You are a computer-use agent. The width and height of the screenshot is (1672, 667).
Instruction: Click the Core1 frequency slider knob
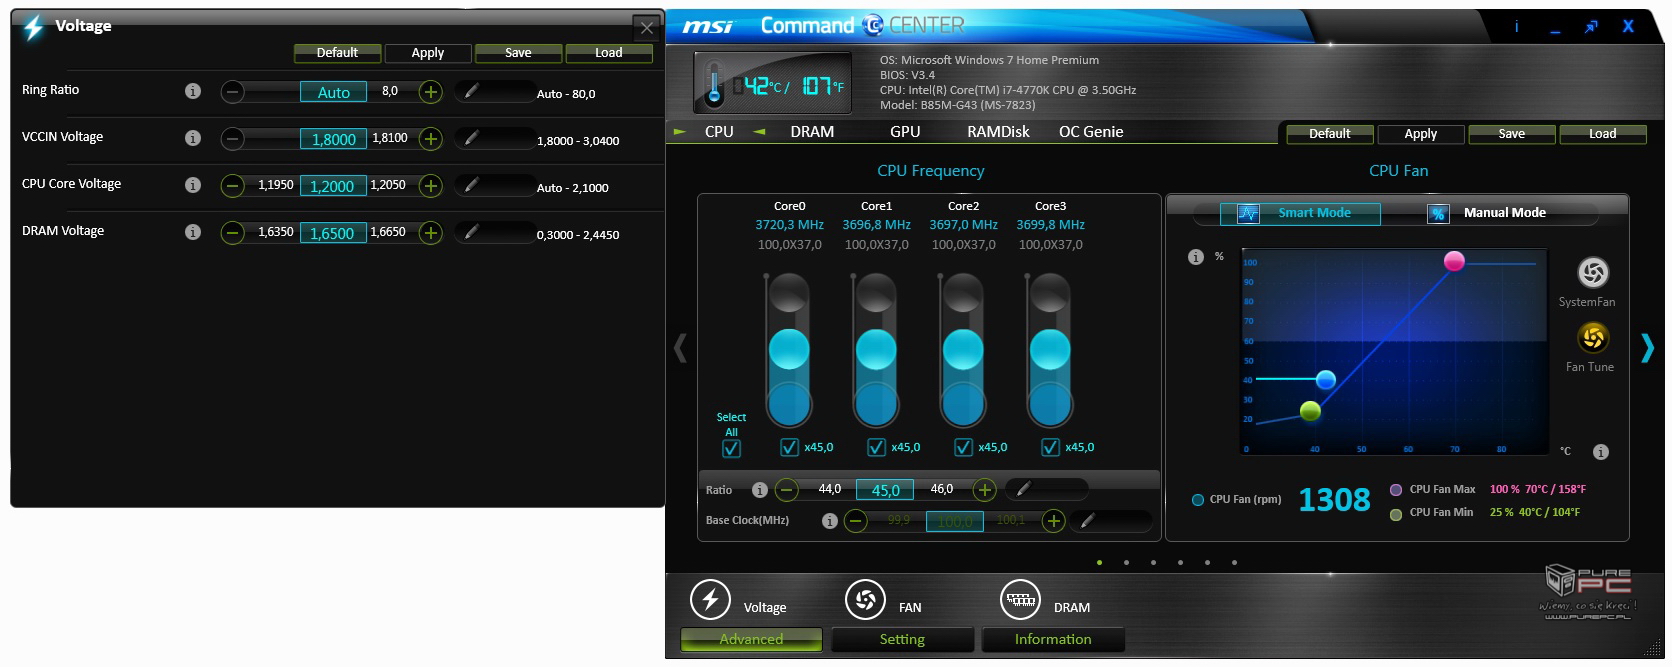click(x=876, y=350)
